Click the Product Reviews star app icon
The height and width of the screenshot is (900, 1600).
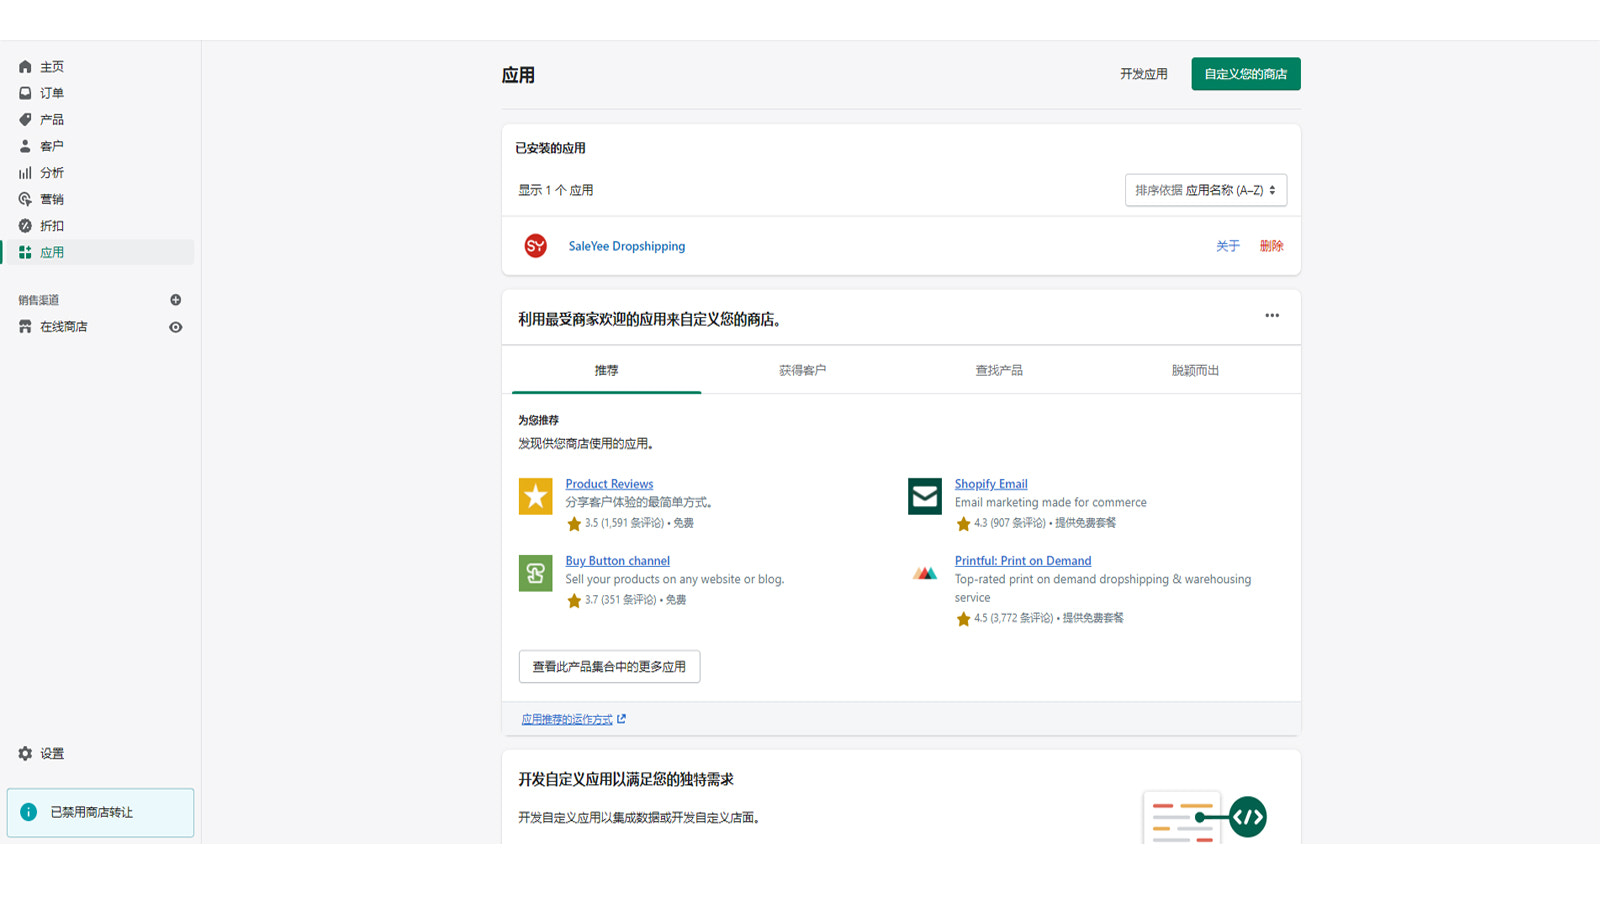pyautogui.click(x=536, y=496)
